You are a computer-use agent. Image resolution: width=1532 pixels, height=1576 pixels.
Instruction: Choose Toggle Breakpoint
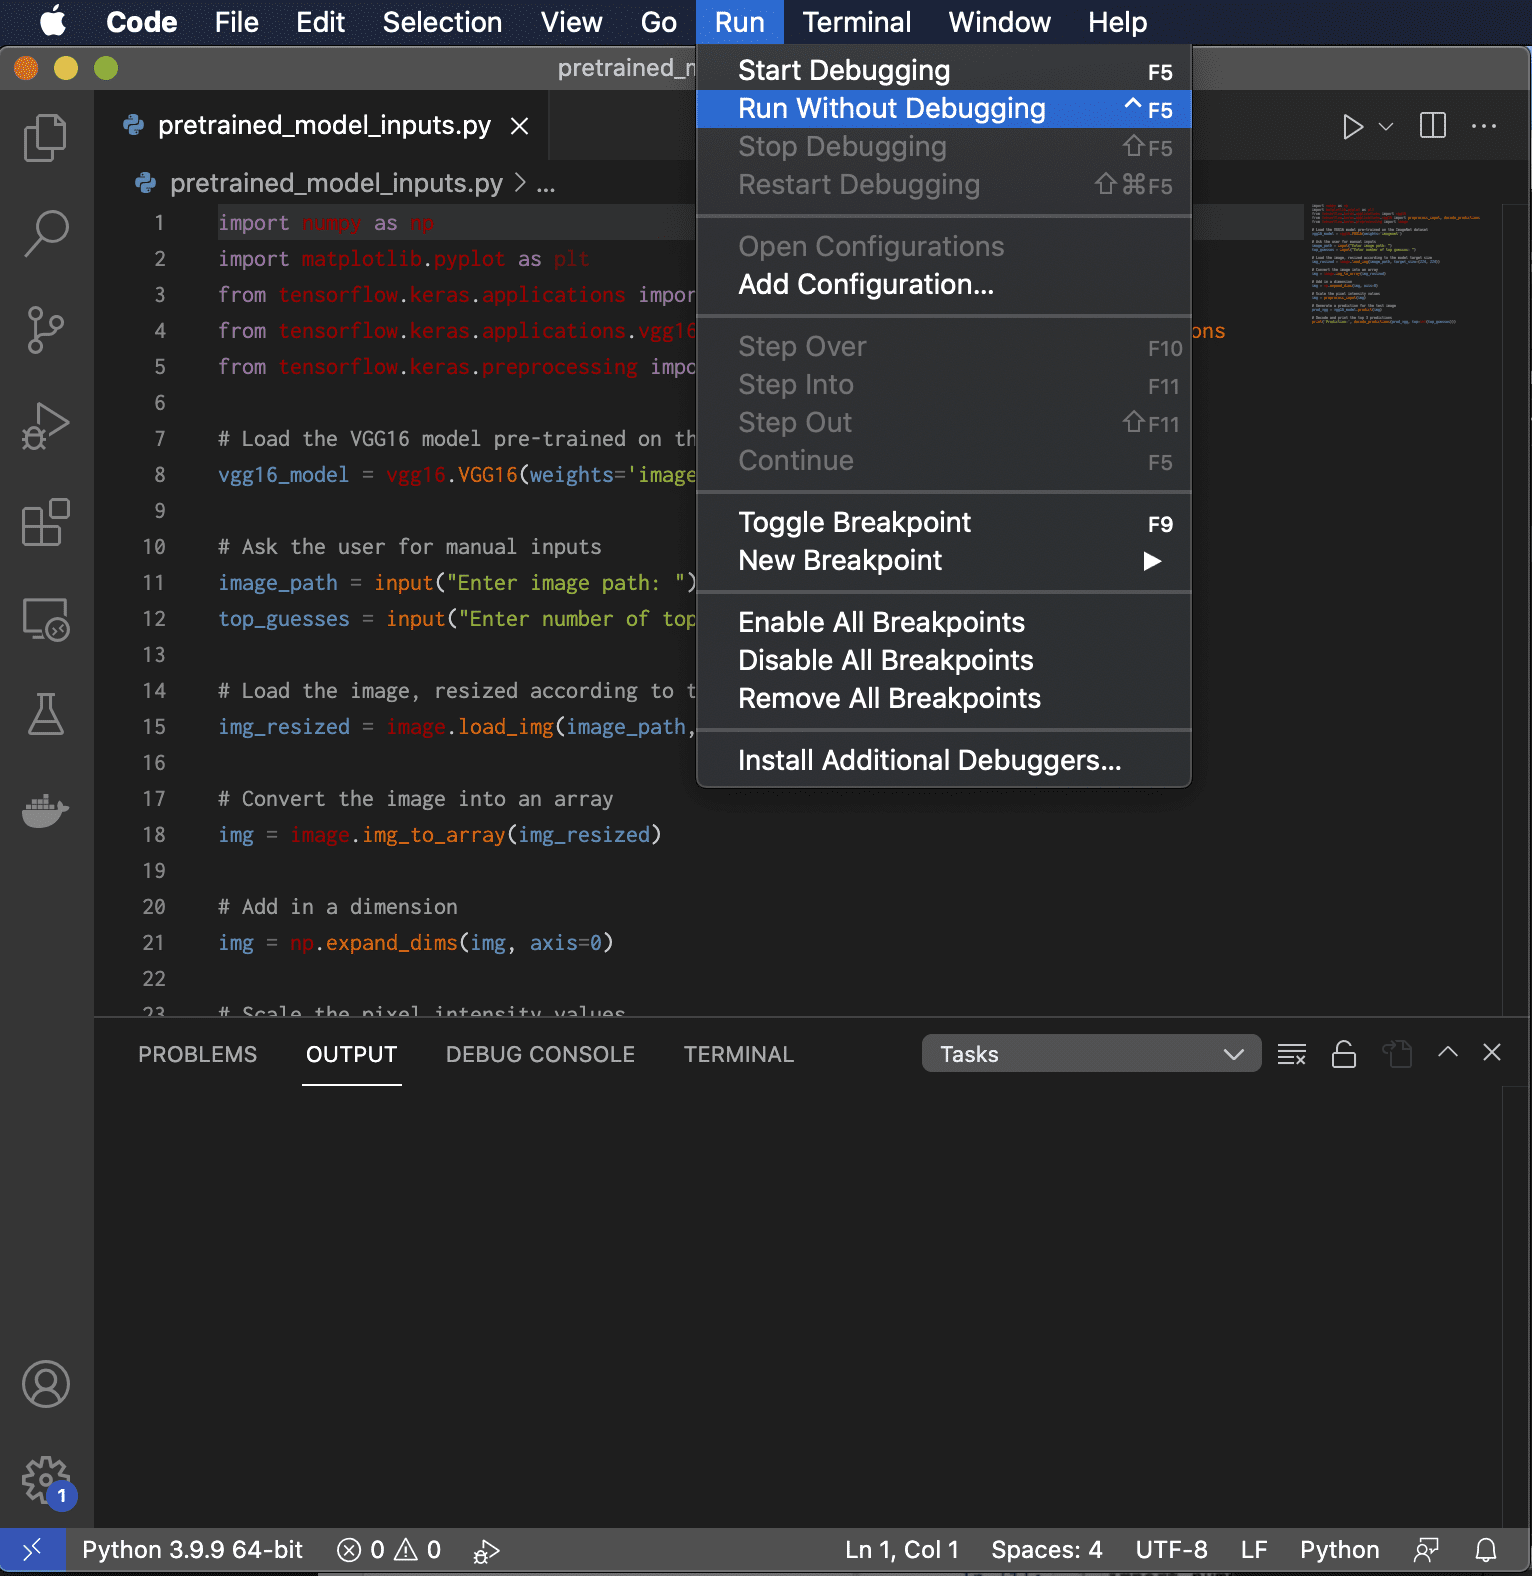point(943,523)
